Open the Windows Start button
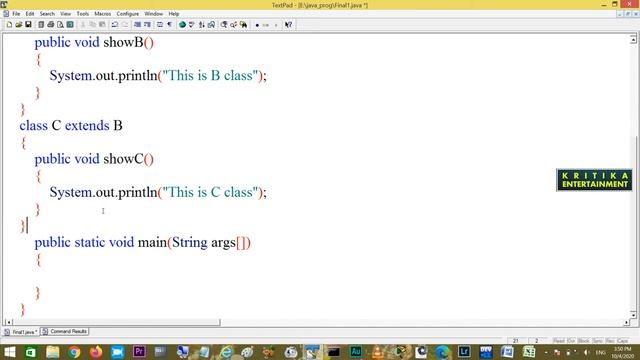The height and width of the screenshot is (360, 640). click(x=9, y=352)
